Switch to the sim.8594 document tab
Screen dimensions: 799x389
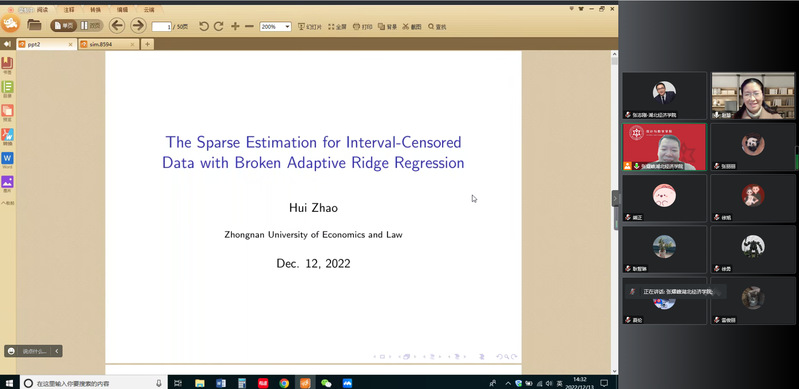108,44
